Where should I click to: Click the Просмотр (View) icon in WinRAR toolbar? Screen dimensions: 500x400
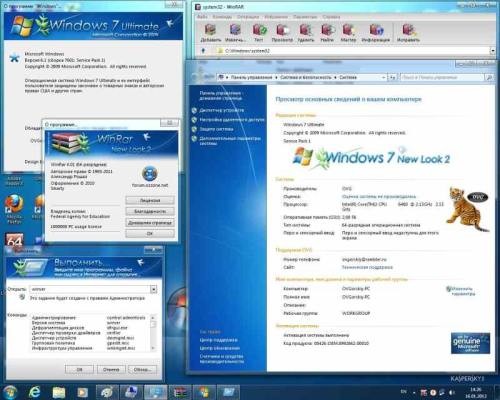click(282, 33)
